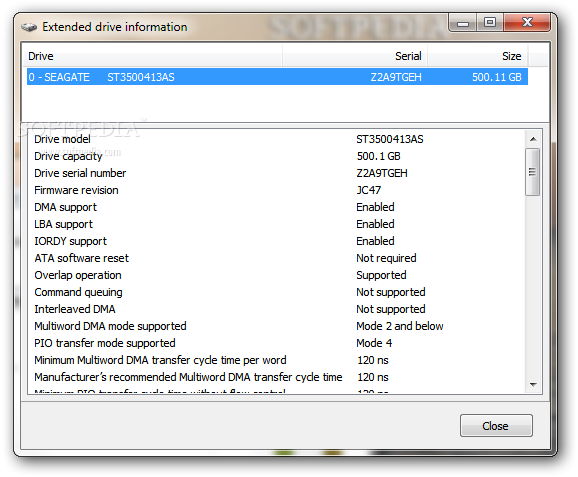The width and height of the screenshot is (578, 477).
Task: Click serial Z2A9TGEH in the drive list
Action: [x=396, y=77]
